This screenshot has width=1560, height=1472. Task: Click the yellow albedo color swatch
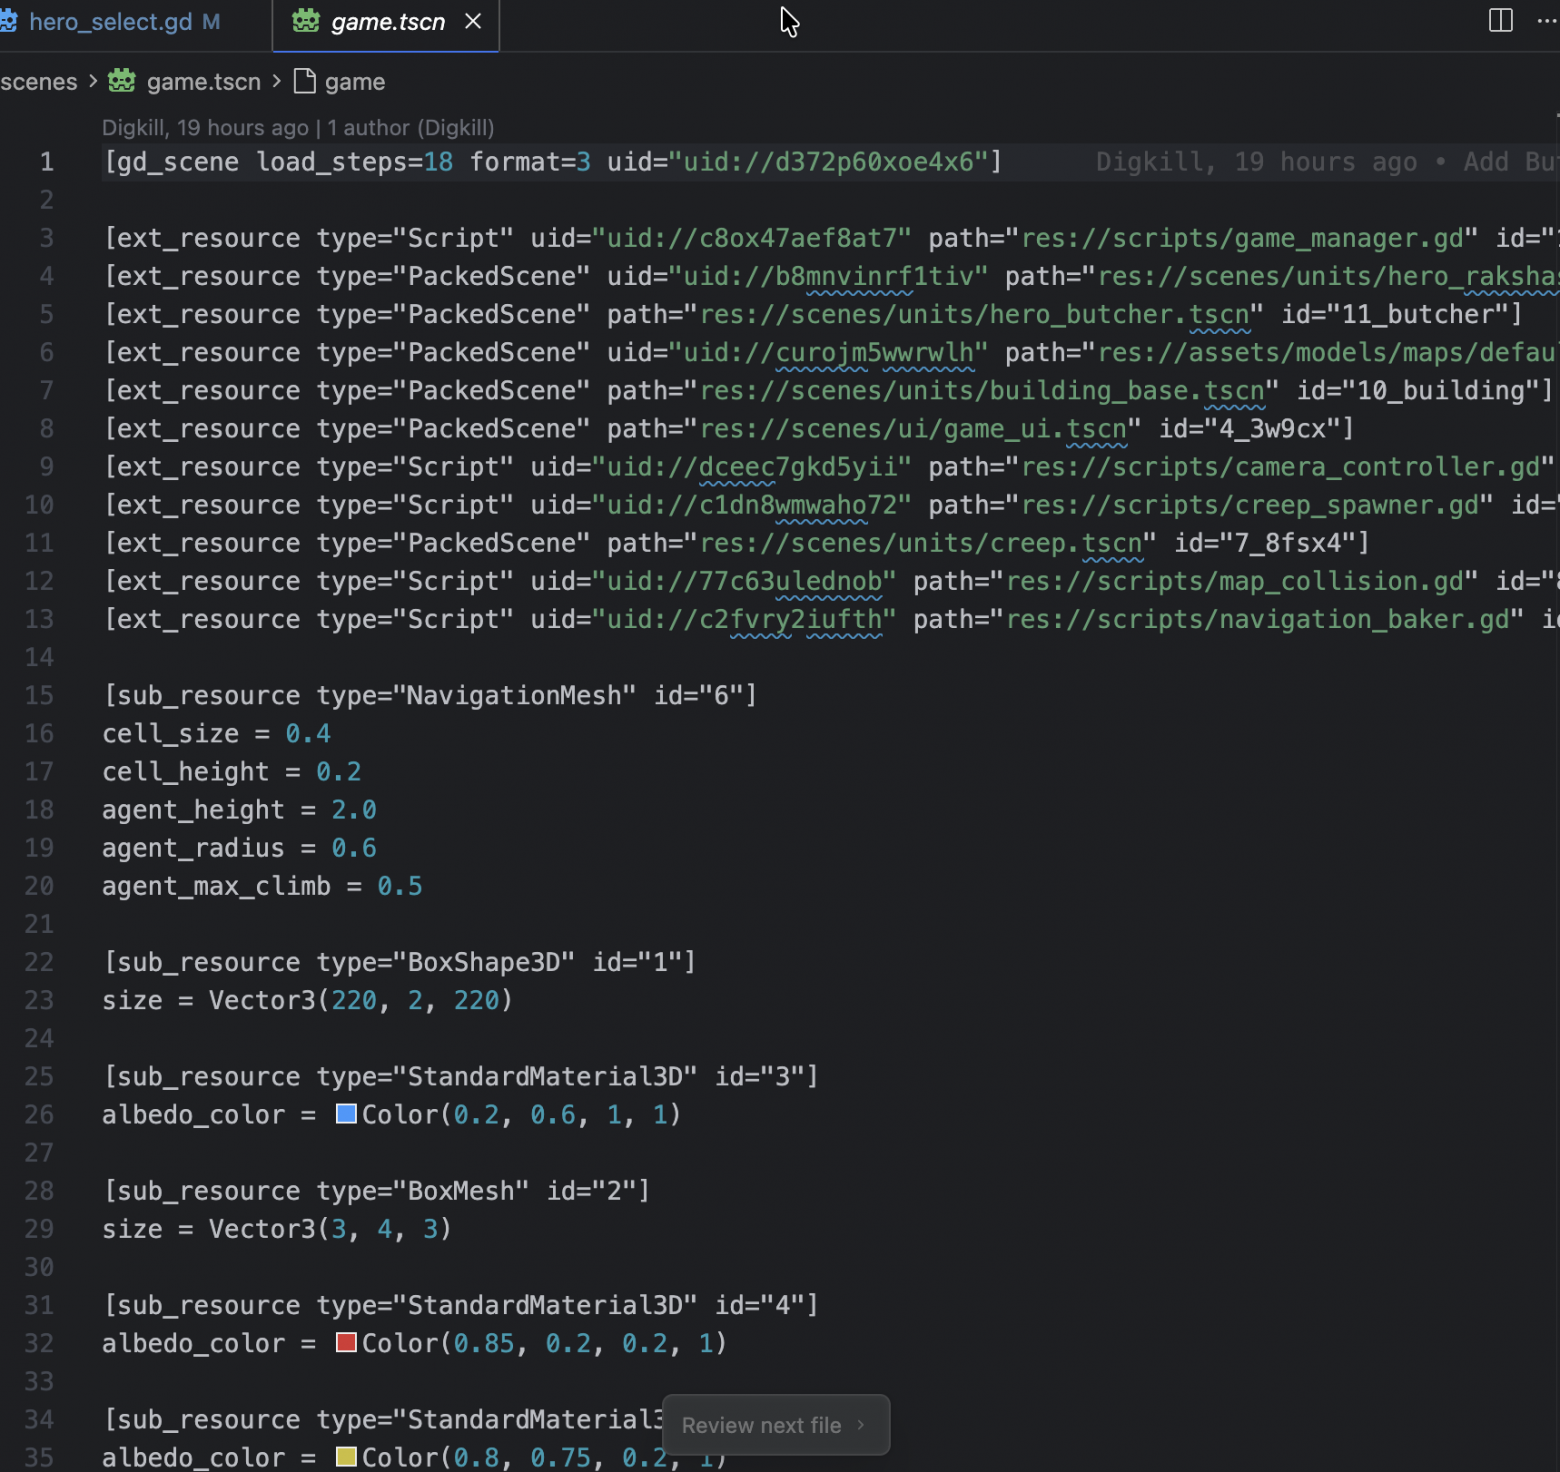346,1457
